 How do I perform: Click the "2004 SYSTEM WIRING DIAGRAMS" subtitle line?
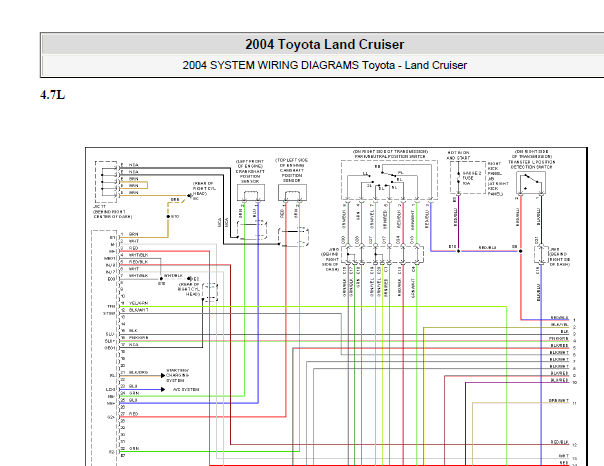click(324, 65)
